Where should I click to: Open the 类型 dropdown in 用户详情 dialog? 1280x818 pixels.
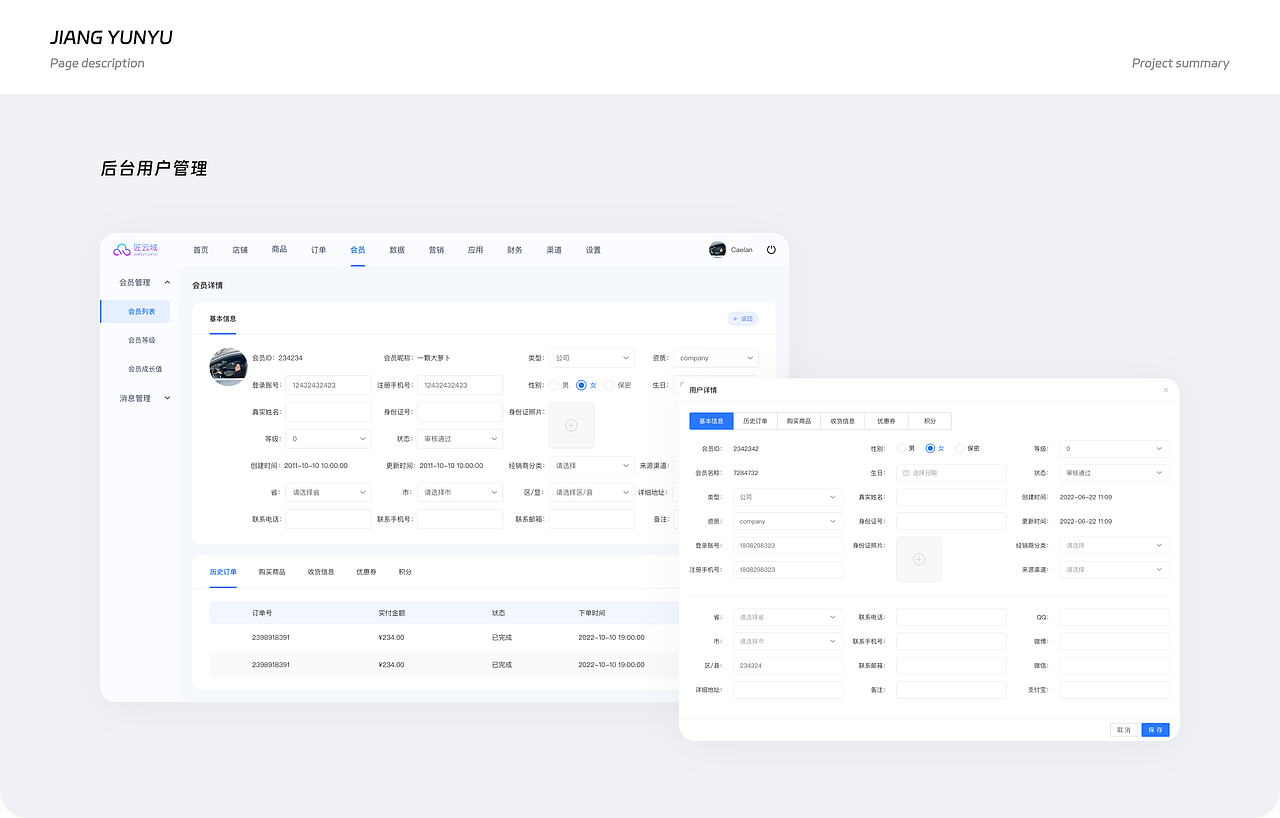click(x=788, y=497)
